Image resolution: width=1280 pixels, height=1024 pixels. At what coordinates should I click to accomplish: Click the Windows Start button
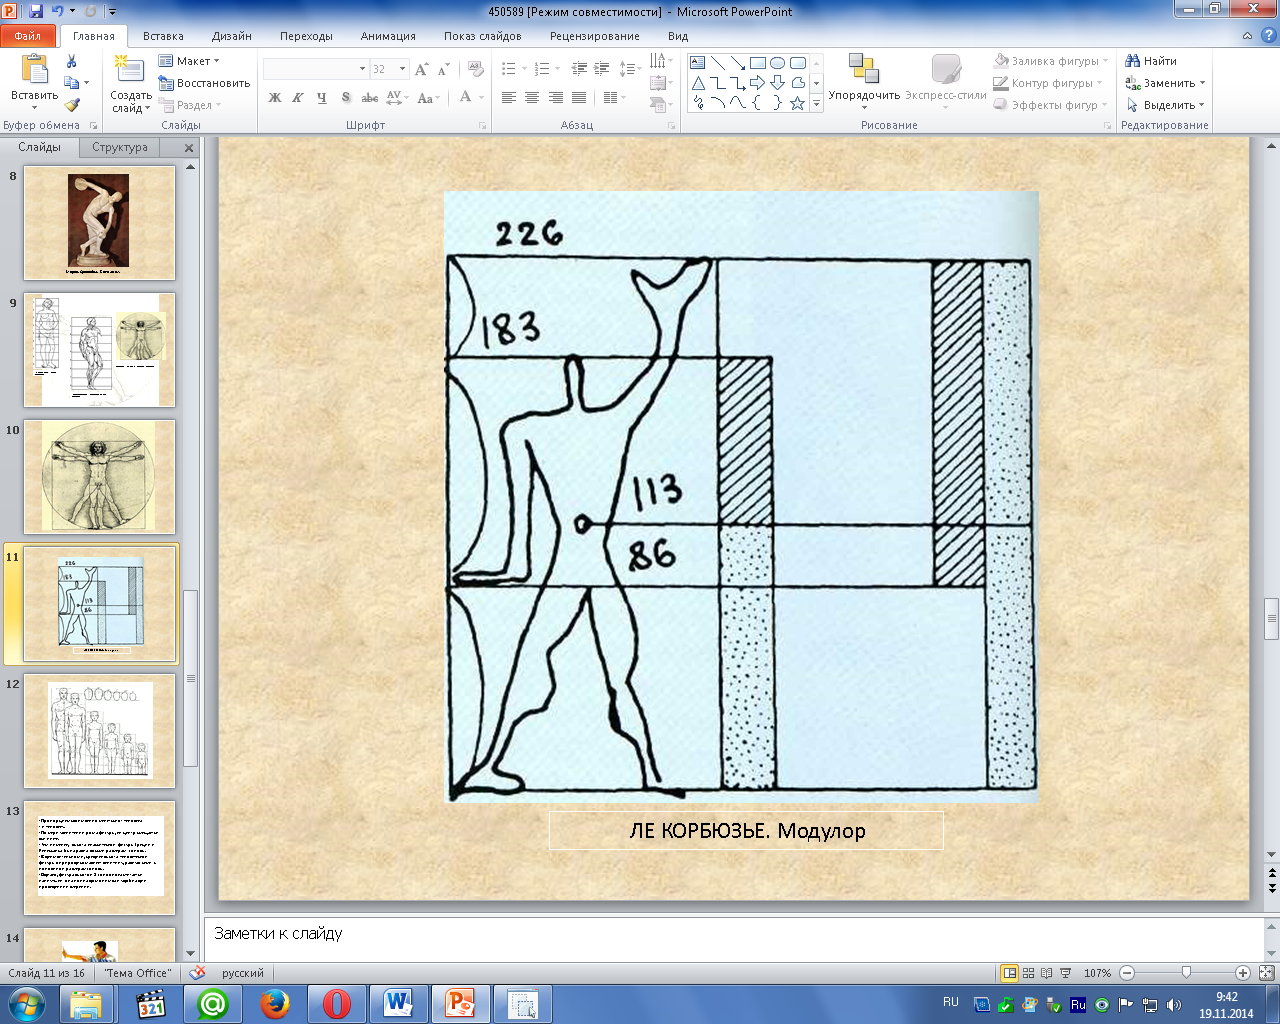(x=26, y=1004)
